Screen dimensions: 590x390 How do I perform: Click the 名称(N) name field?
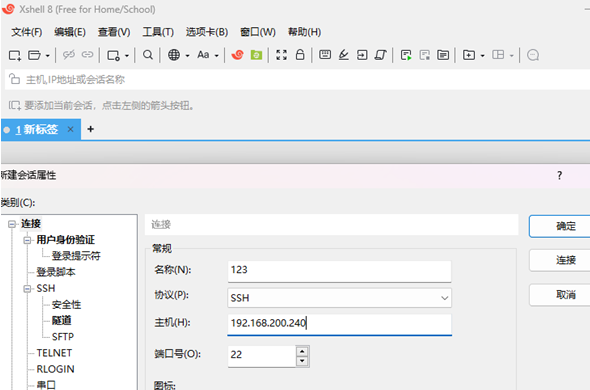click(x=339, y=271)
